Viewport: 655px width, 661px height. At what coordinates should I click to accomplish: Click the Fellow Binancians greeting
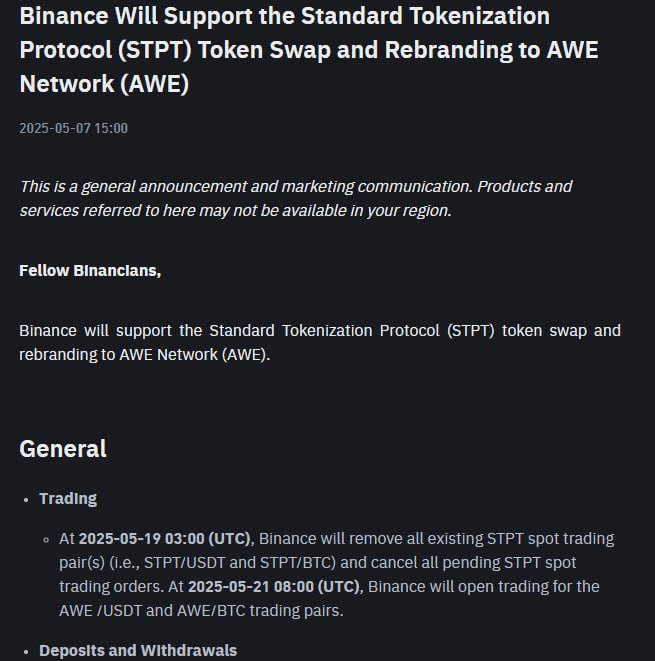pos(90,271)
